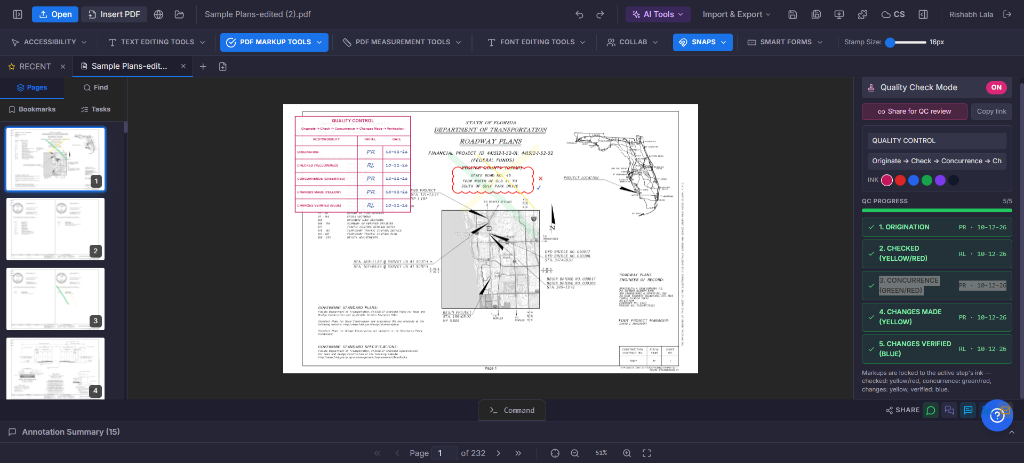Adjust the Stamp Size slider

906,42
